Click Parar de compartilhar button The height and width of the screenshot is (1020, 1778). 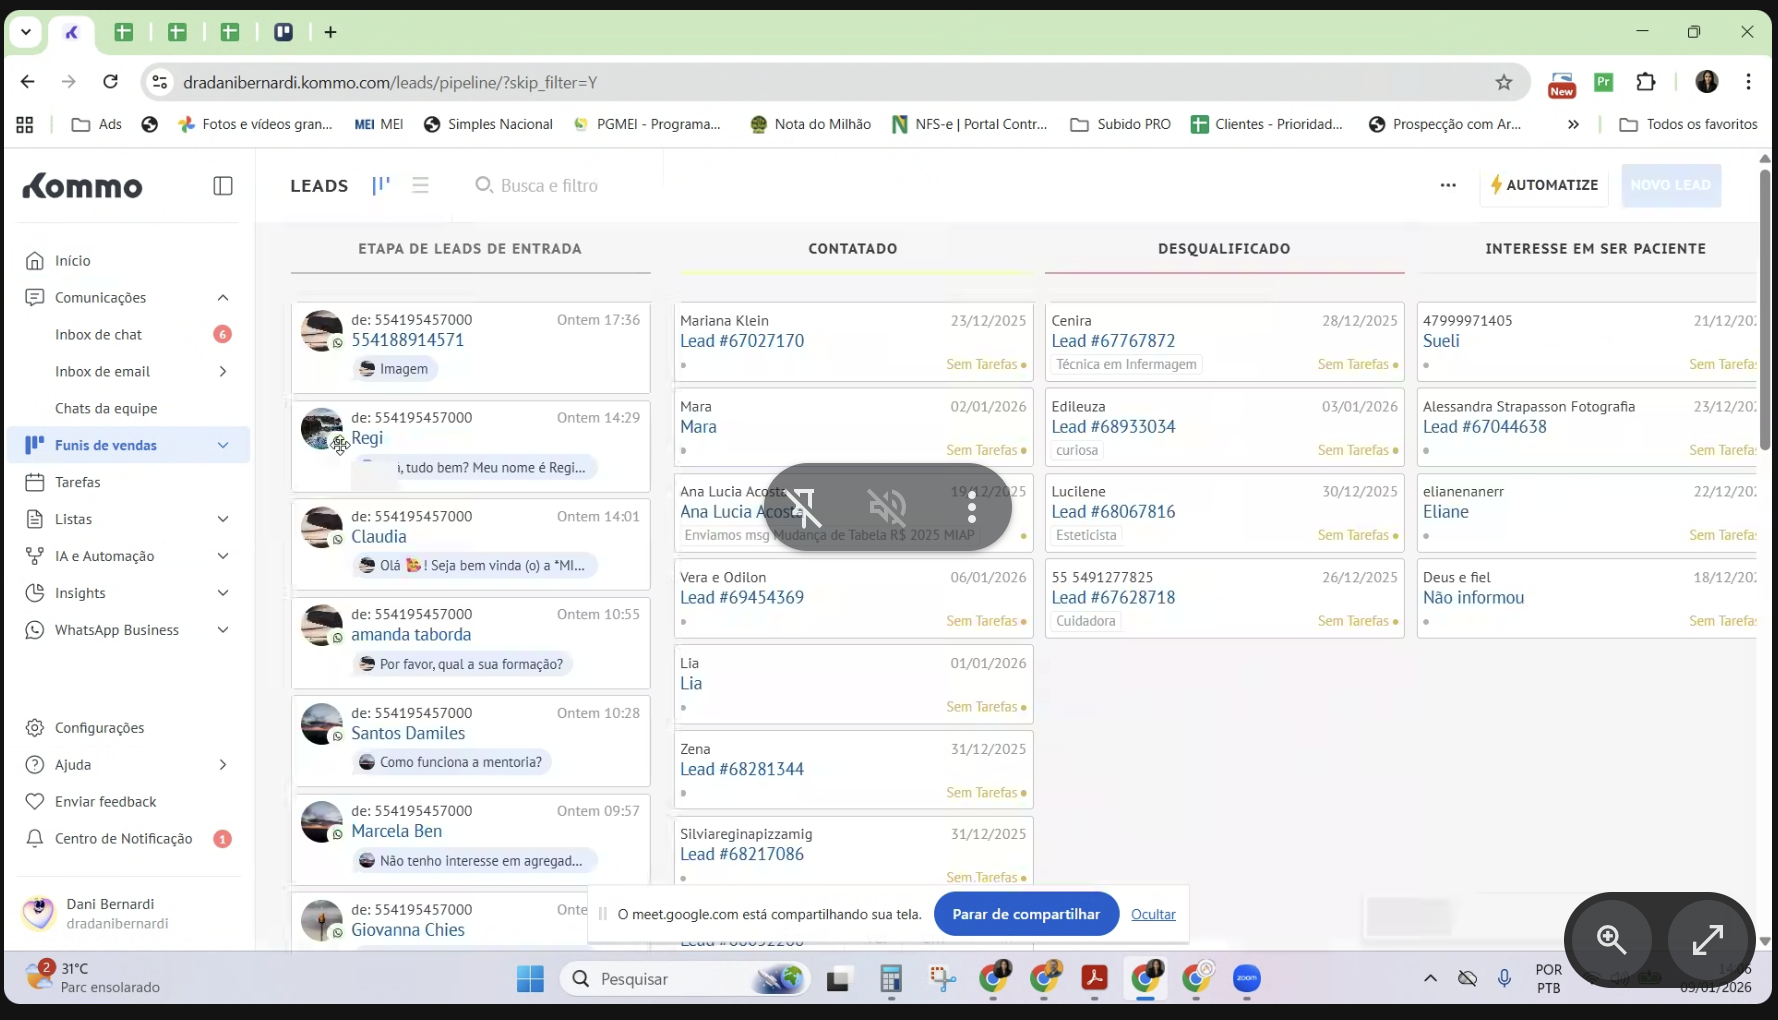[1025, 914]
